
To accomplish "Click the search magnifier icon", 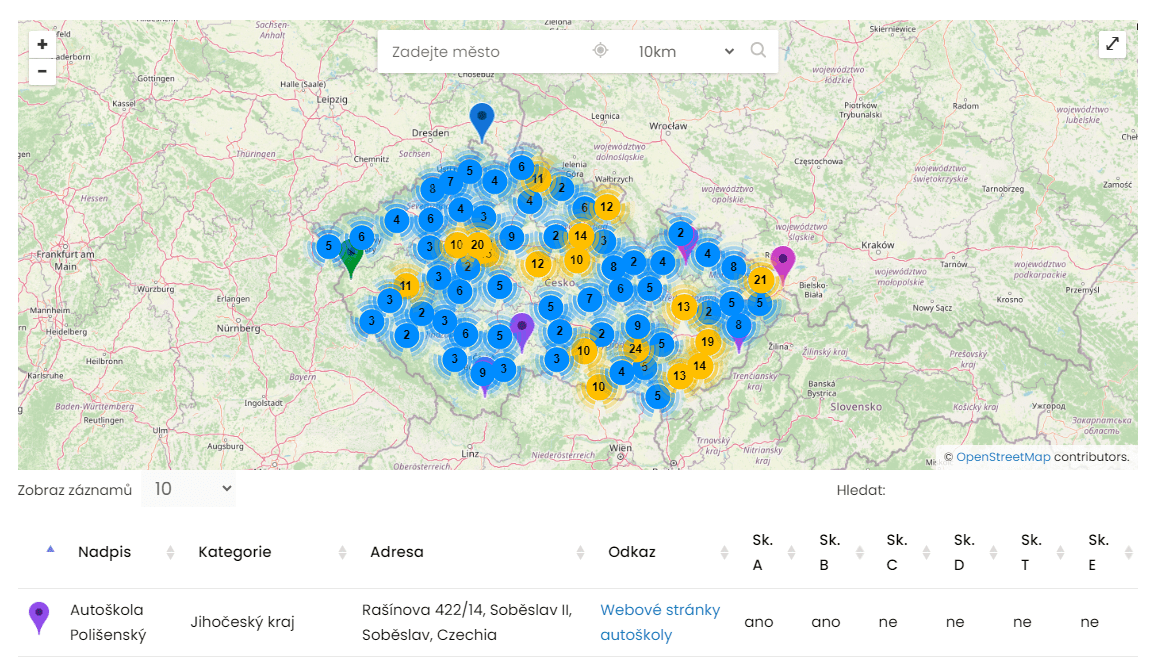I will click(x=758, y=51).
